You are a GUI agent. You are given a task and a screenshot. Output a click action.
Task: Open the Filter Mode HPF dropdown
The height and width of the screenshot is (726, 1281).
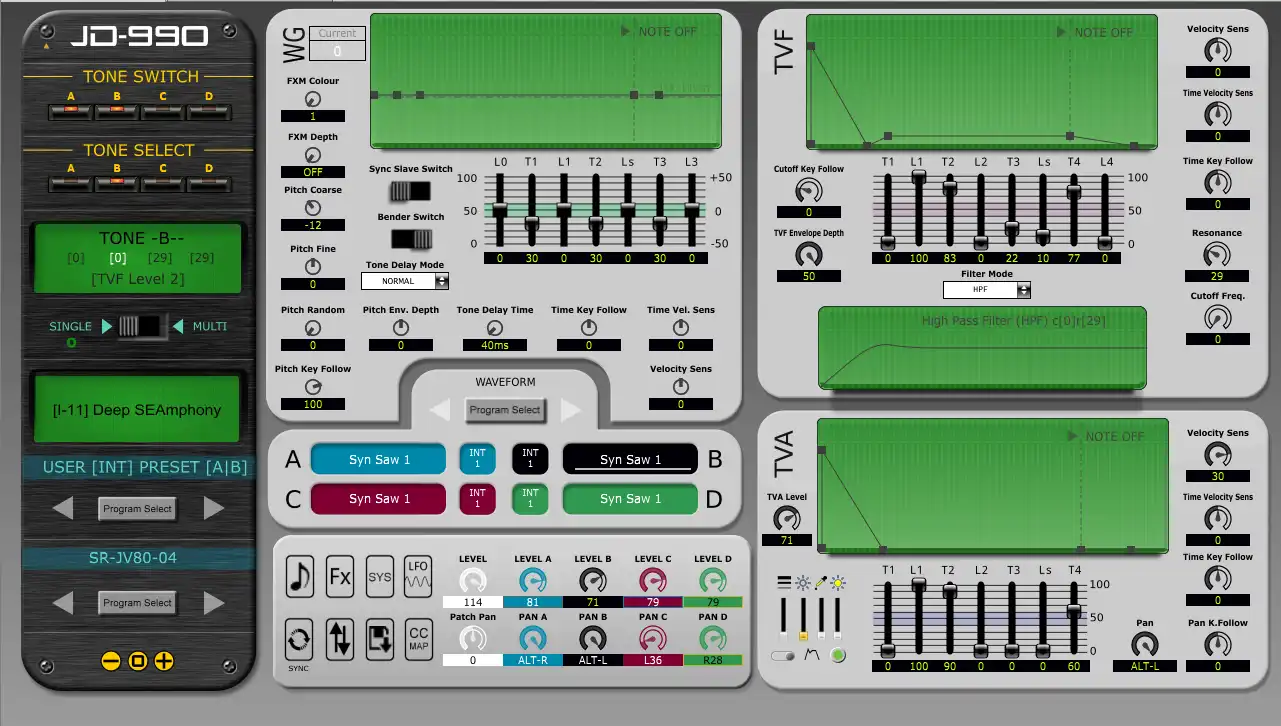coord(987,290)
